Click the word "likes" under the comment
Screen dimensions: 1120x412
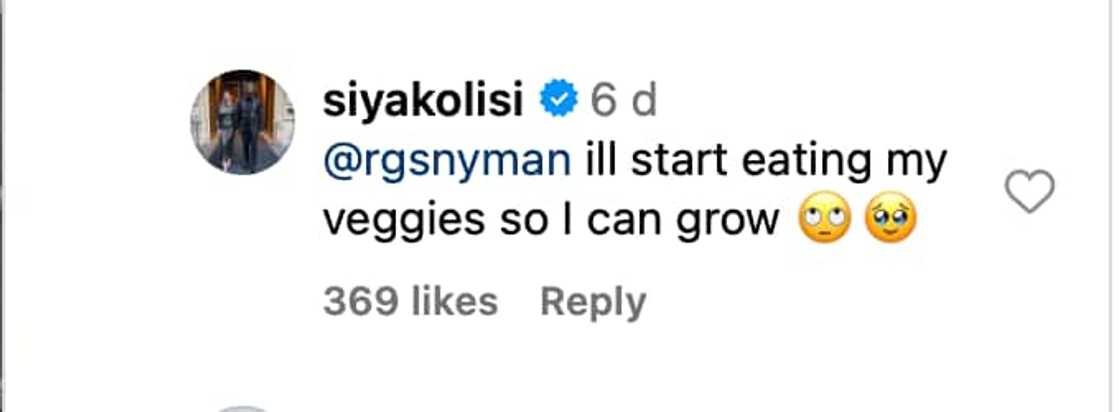453,301
